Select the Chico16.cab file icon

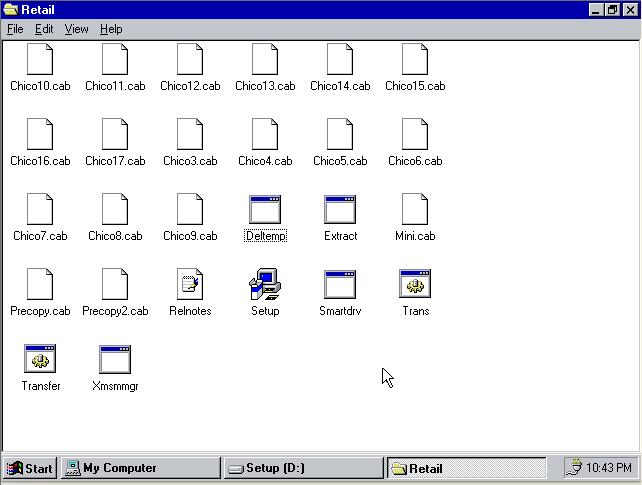click(x=40, y=134)
